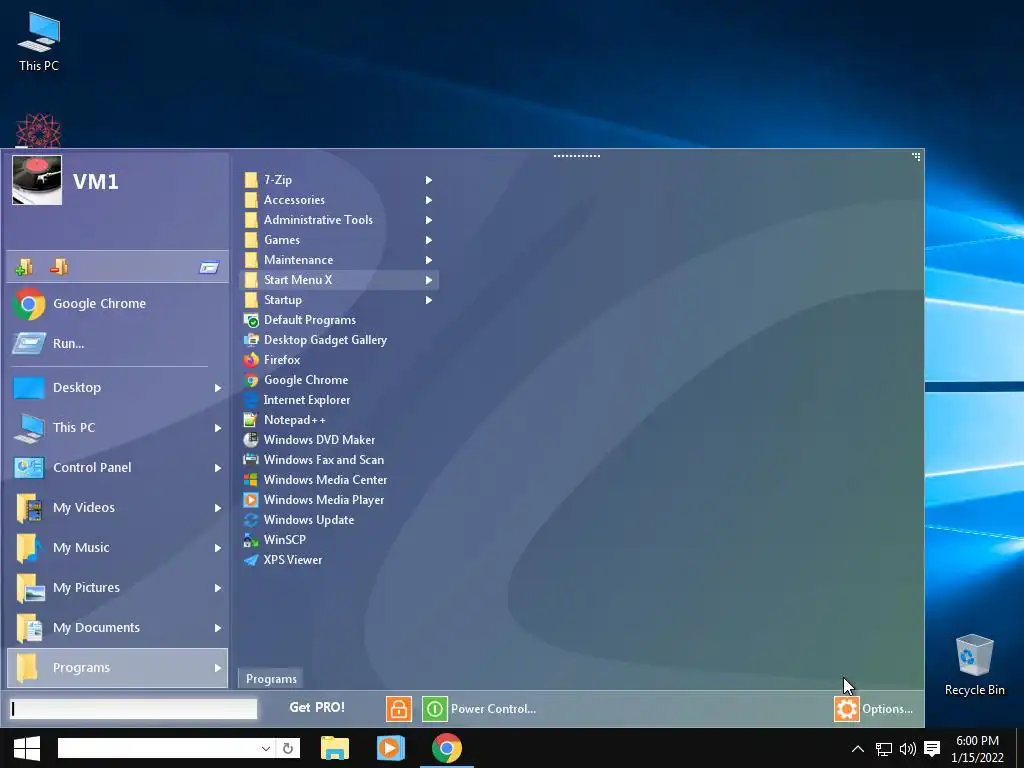The image size is (1024, 768).
Task: Open Options... settings
Action: (874, 709)
